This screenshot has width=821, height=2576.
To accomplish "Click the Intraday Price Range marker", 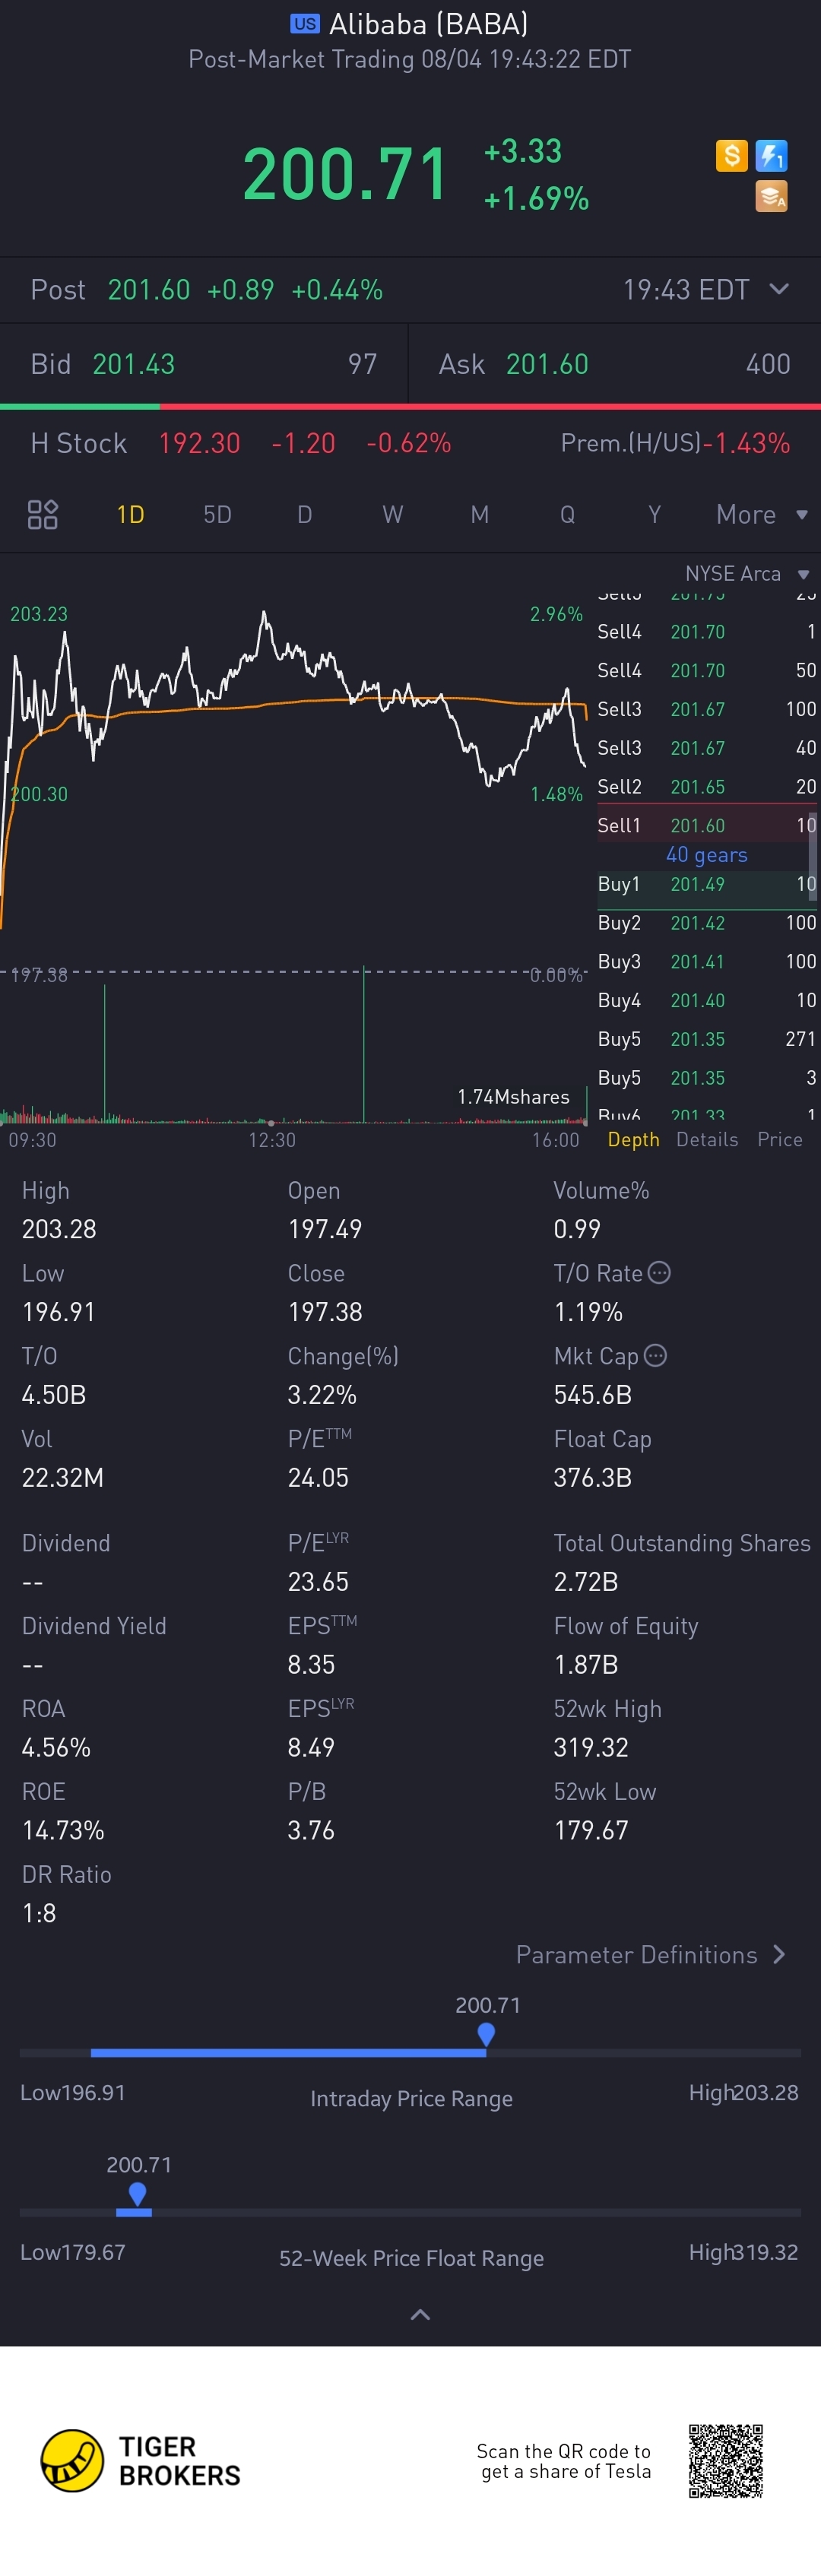I will point(486,2033).
